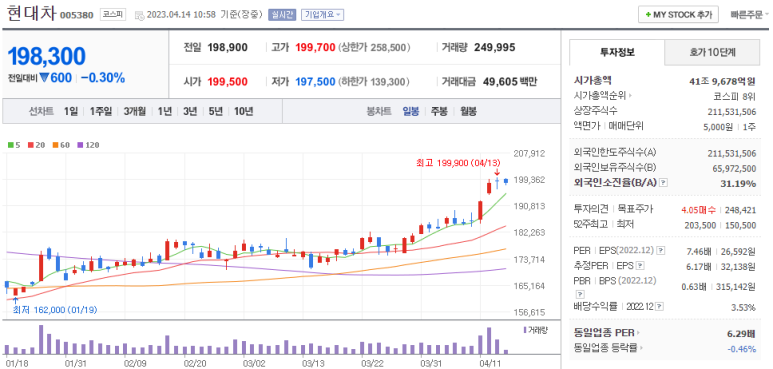Click the 동일업종 PER value 6.29배
Image resolution: width=773 pixels, height=369 pixels.
[741, 334]
